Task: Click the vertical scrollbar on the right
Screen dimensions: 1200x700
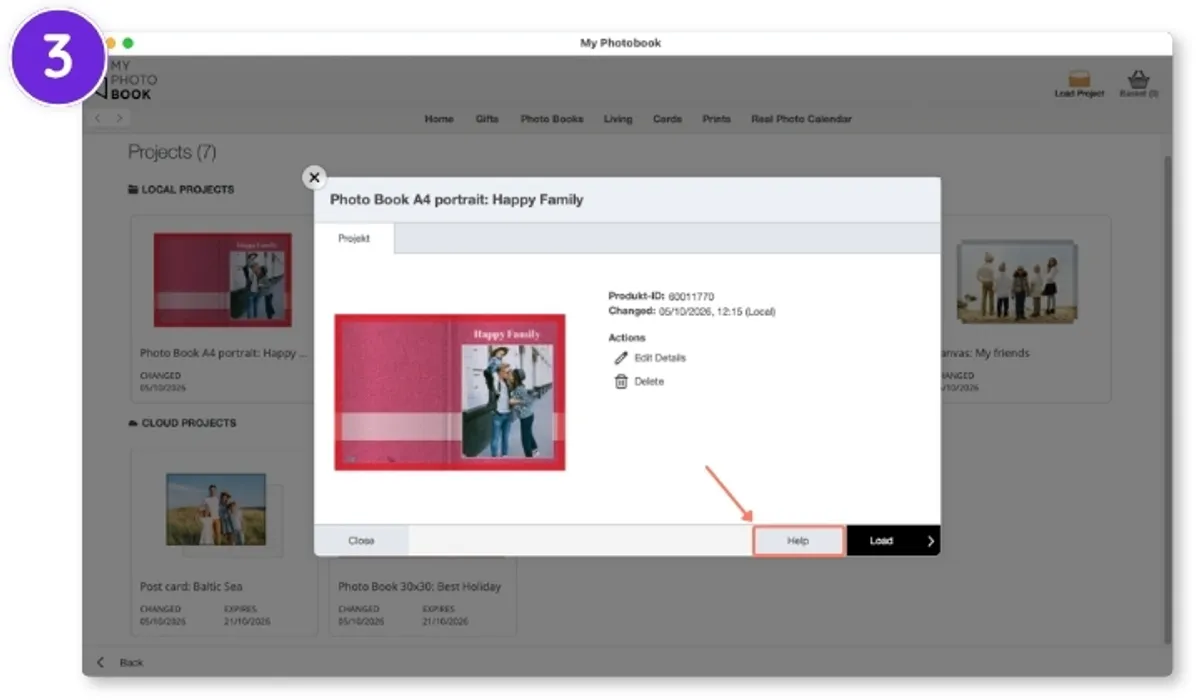Action: (1166, 400)
